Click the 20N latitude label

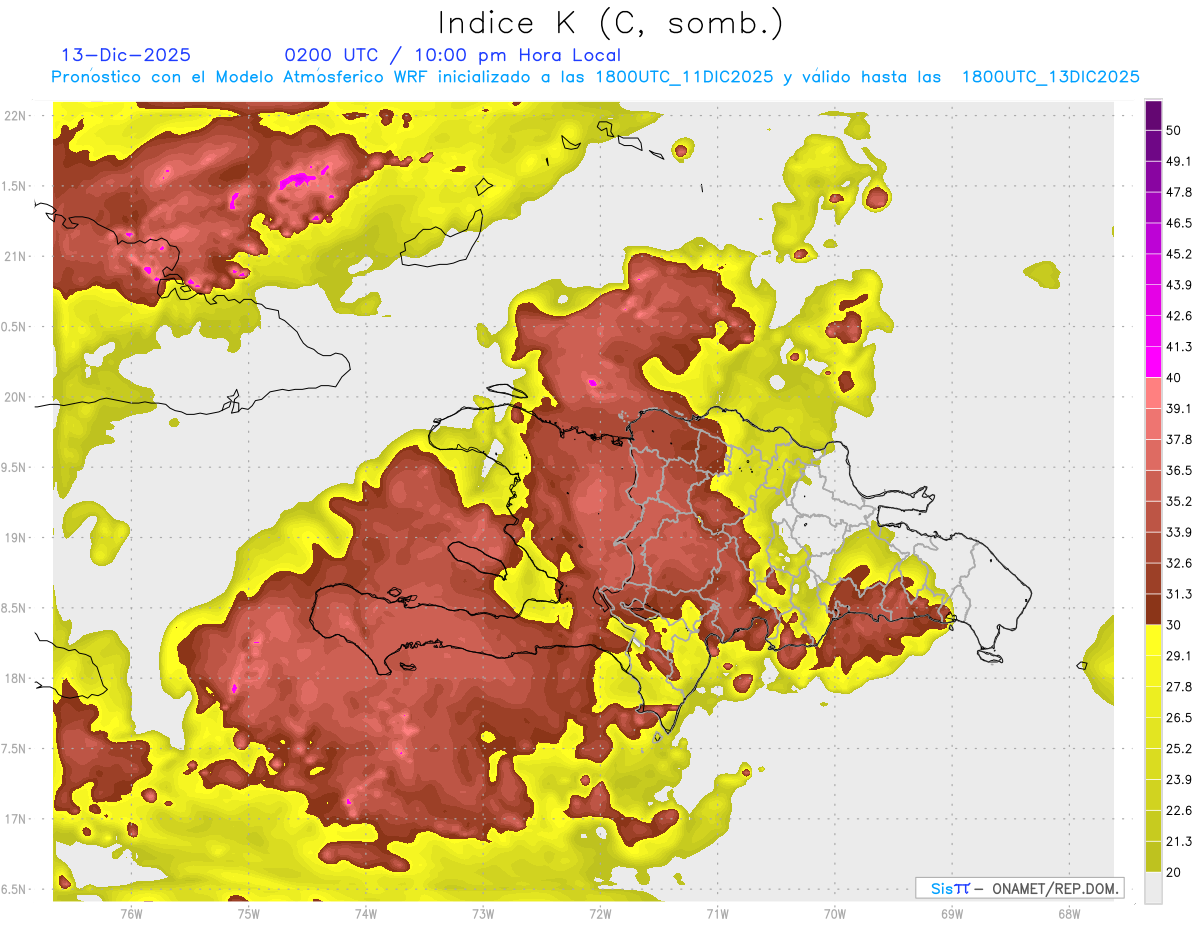17,397
